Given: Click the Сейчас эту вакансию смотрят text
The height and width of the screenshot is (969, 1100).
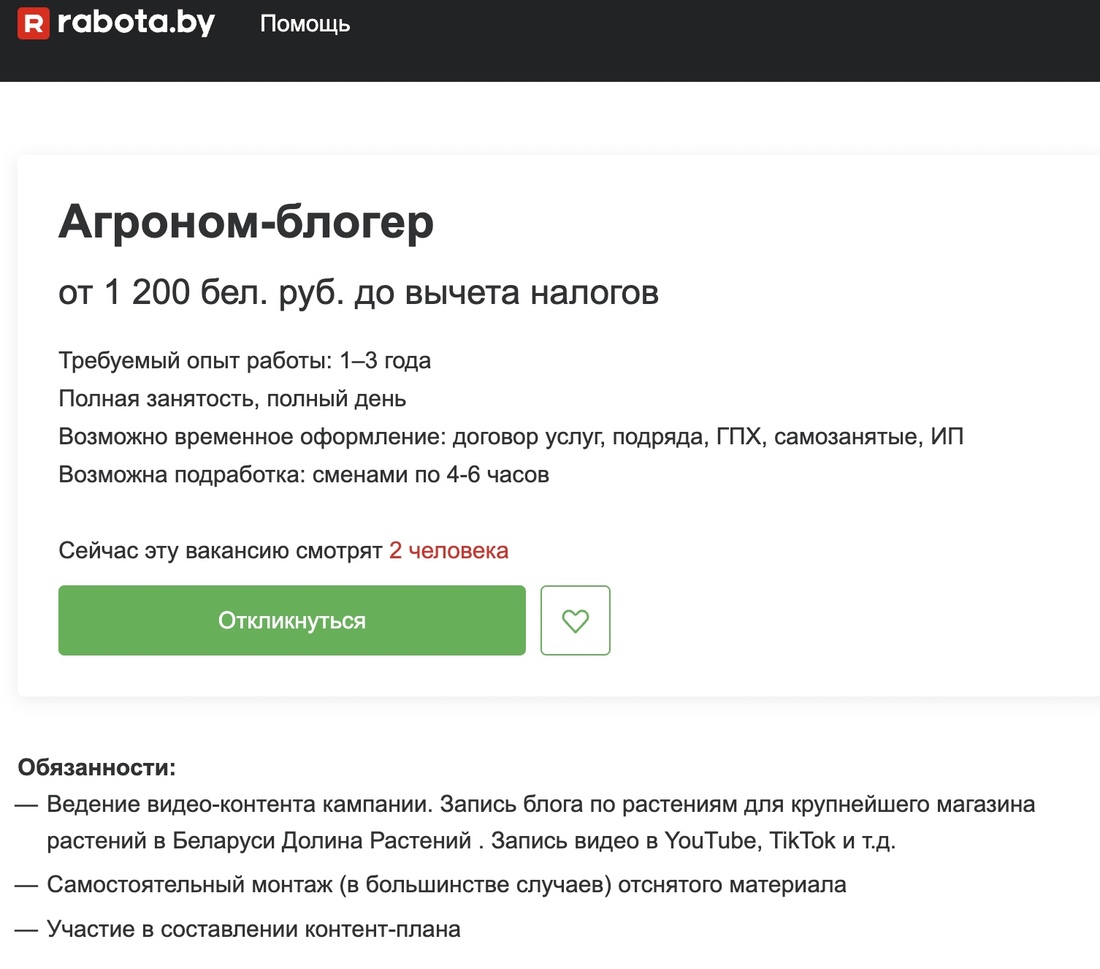Looking at the screenshot, I should 220,551.
